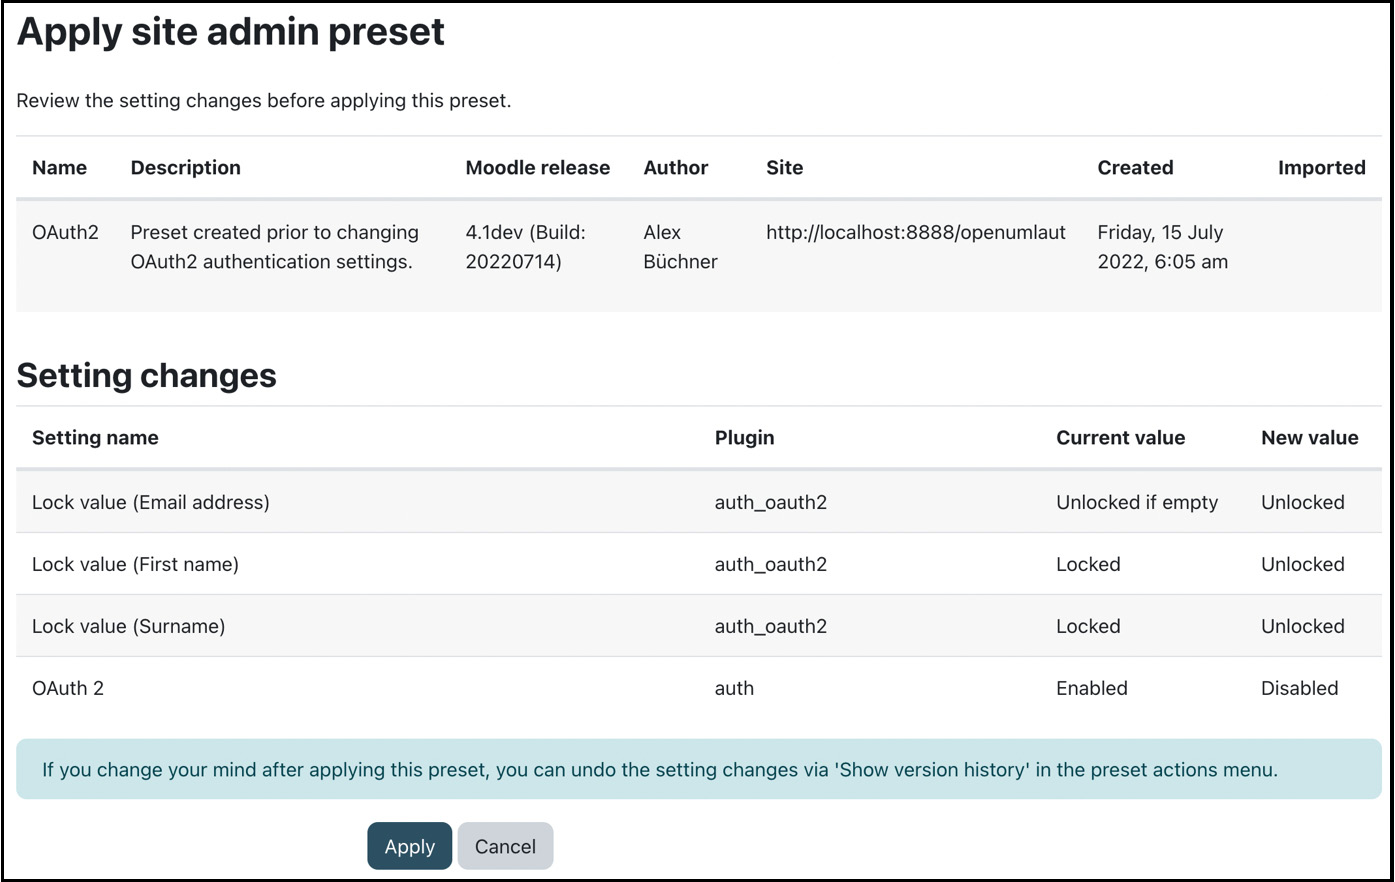The width and height of the screenshot is (1395, 882).
Task: Click the author 'Alex Büchner' cell
Action: click(x=680, y=247)
